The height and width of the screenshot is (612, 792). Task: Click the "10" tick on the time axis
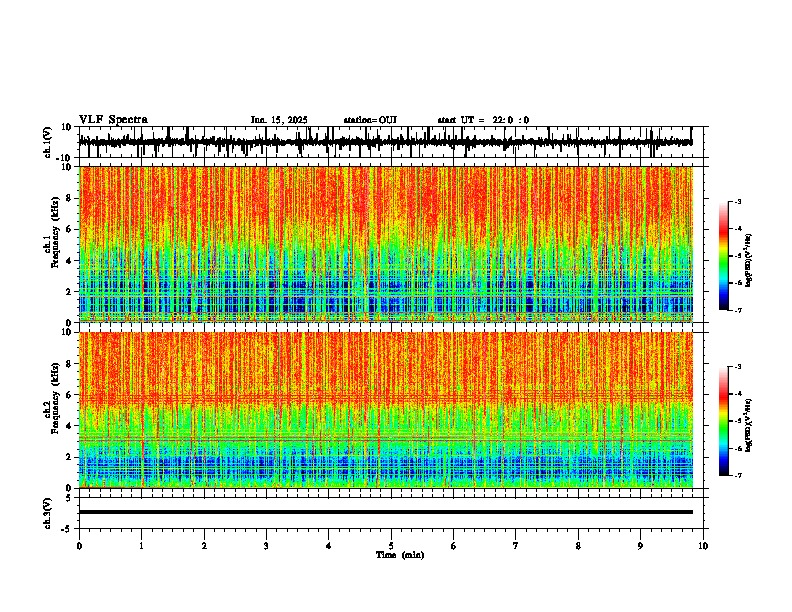coord(703,546)
